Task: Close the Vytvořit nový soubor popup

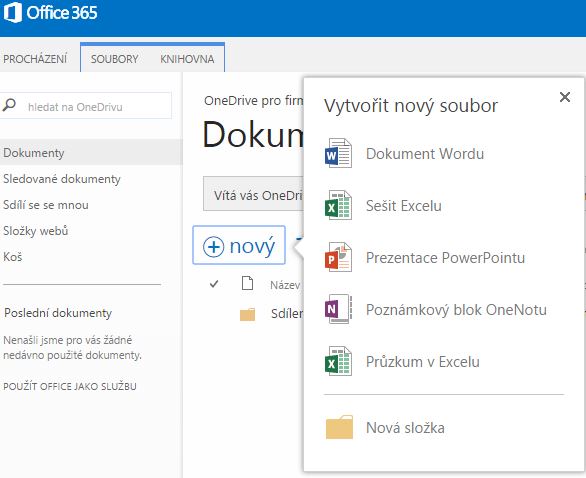Action: point(565,97)
